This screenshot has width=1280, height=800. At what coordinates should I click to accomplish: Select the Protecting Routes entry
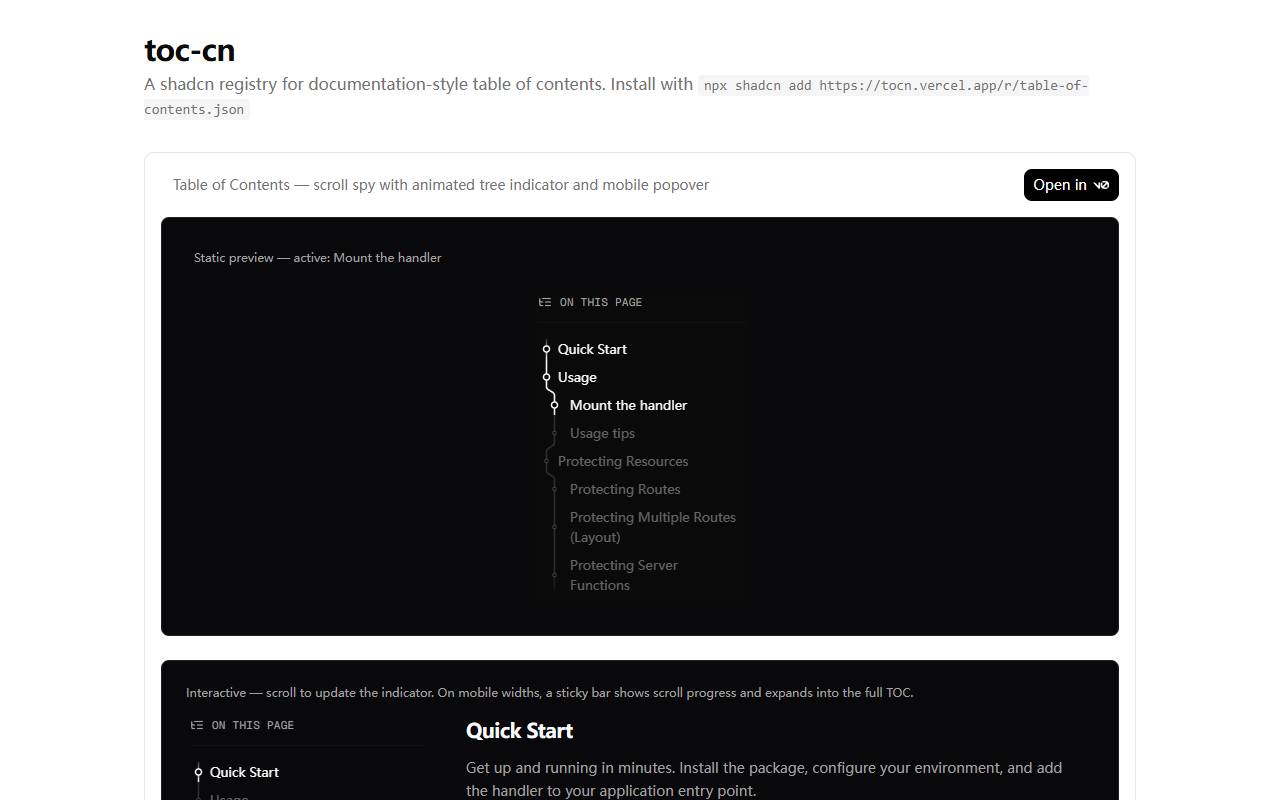click(625, 489)
